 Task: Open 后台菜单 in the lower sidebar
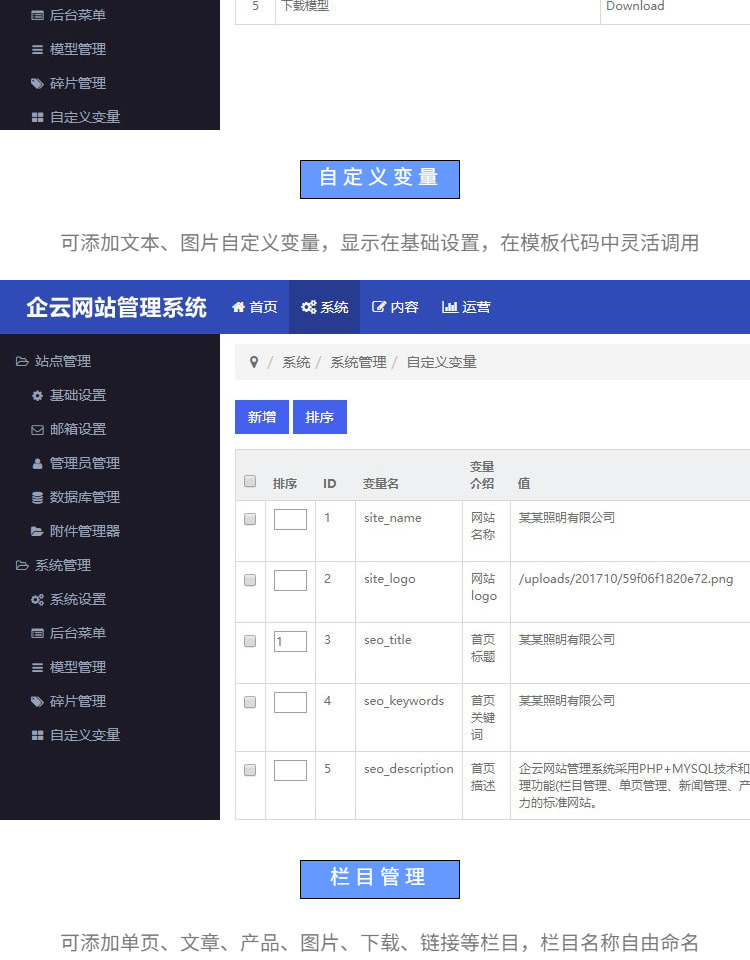coord(77,633)
